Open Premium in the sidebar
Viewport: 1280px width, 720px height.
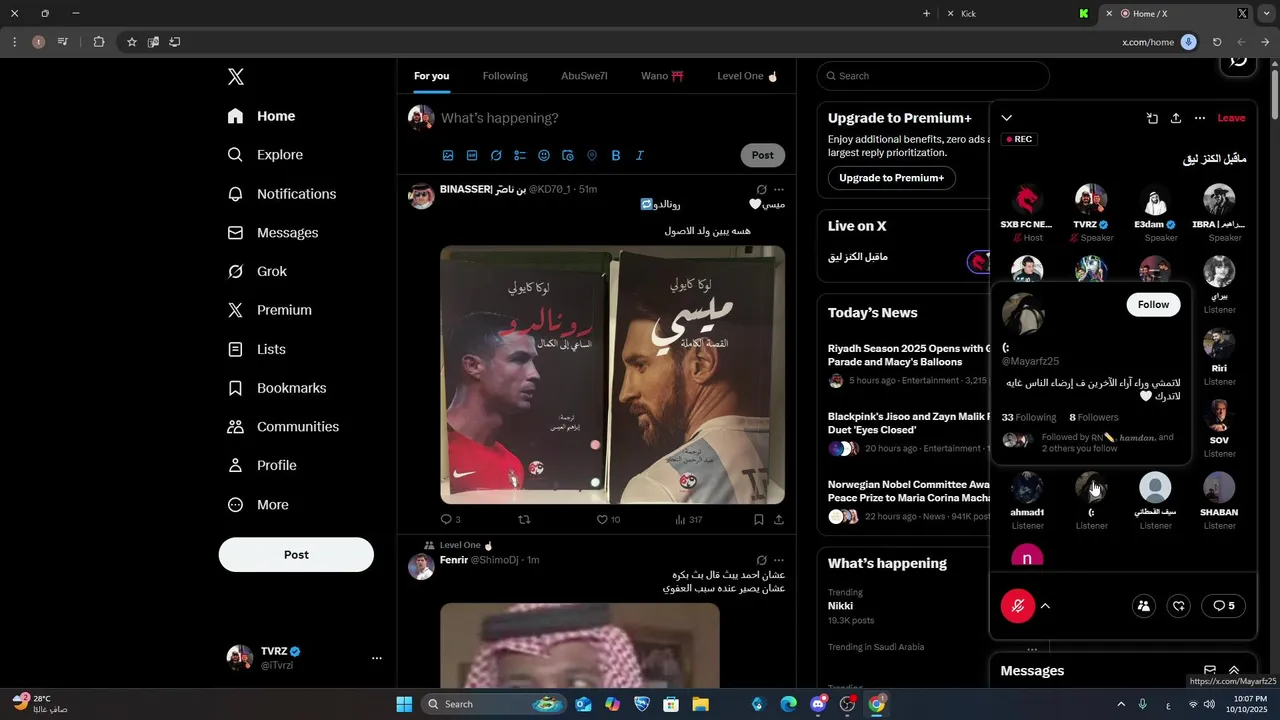(270, 310)
